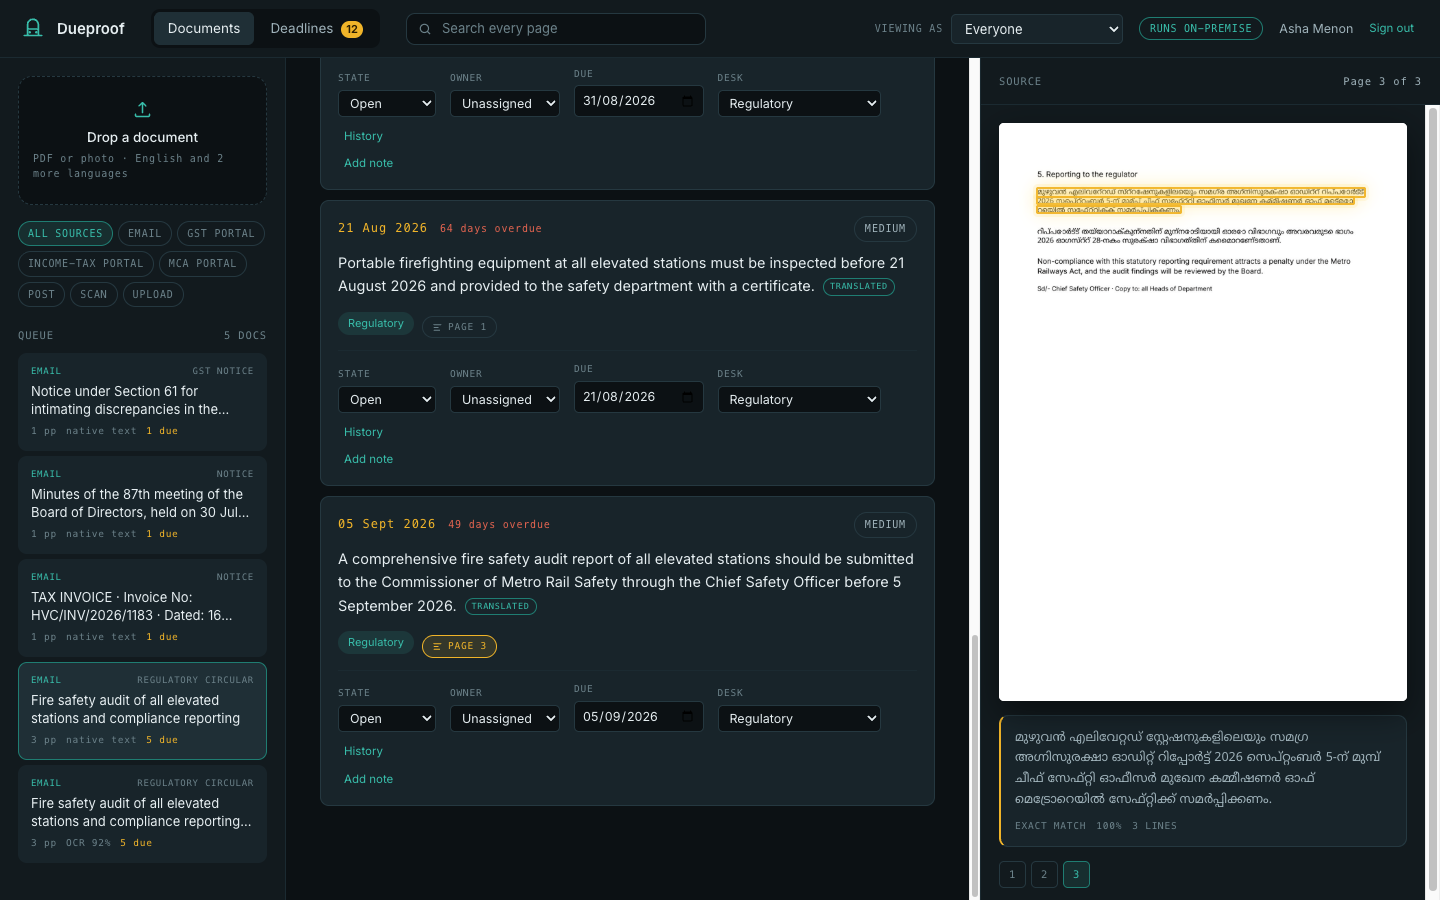
Task: Open the calendar picker for the 05/09/2026 due date
Action: point(687,717)
